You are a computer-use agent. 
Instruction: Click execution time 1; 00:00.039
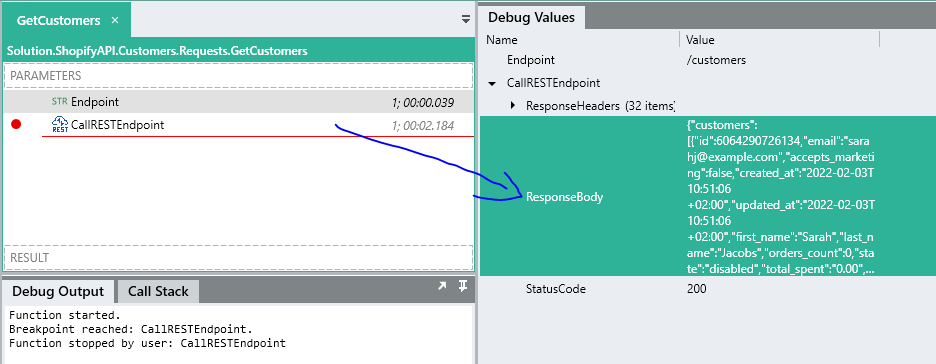click(423, 103)
